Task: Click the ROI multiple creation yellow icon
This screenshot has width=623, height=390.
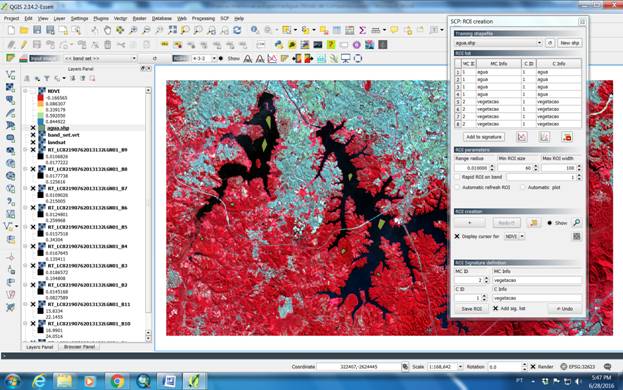Action: click(534, 223)
